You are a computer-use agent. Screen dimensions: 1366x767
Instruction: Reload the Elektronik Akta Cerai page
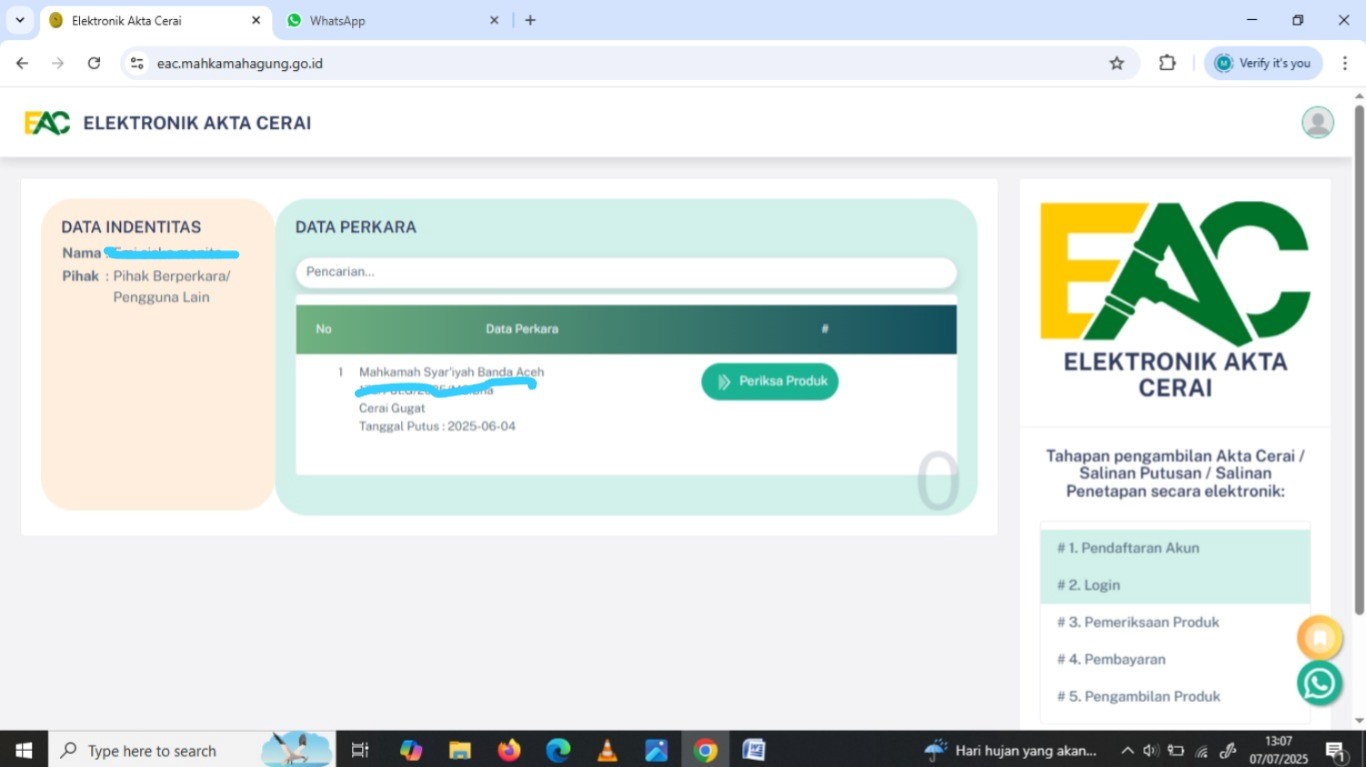pos(94,63)
